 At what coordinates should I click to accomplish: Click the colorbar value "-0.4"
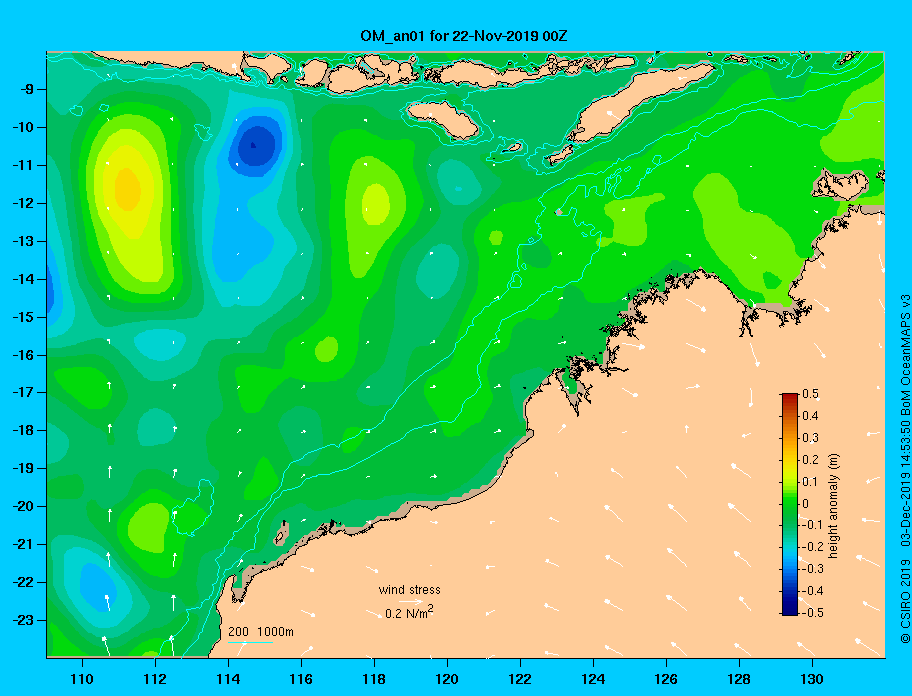coord(812,591)
